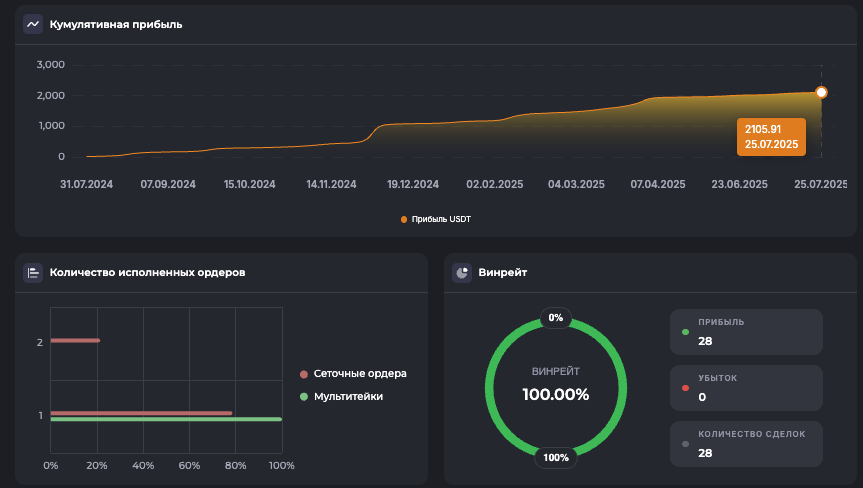Select the КОЛИЧЕСТВО СДЕЛОК stat card
This screenshot has height=488, width=863.
click(746, 444)
